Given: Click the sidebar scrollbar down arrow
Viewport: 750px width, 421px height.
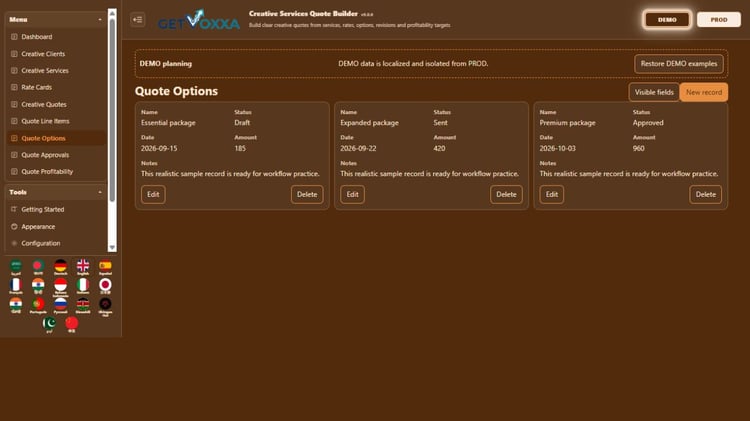Looking at the screenshot, I should pos(112,247).
